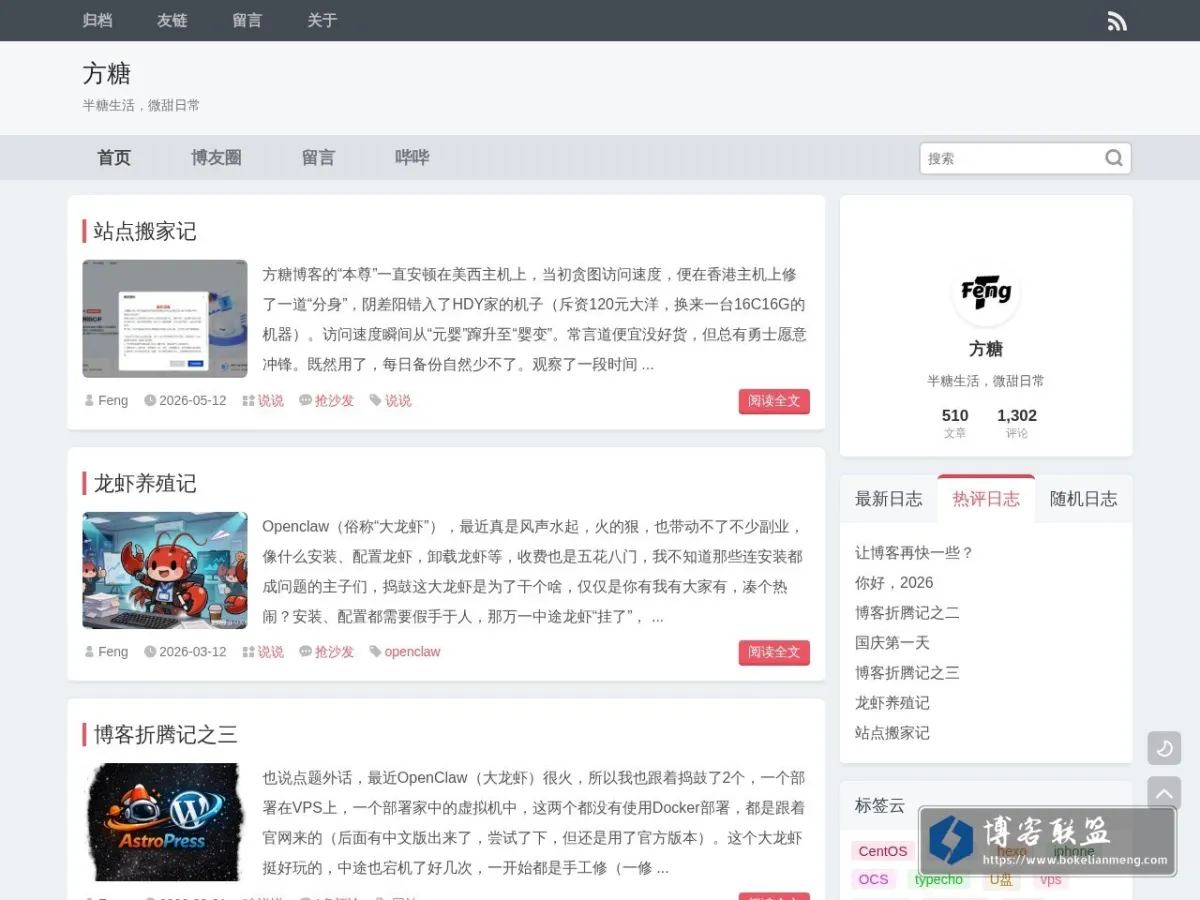Screen dimensions: 1200x900
Task: Click comment bubble icon in 龙虾养殖记 post
Action: pyautogui.click(x=305, y=651)
